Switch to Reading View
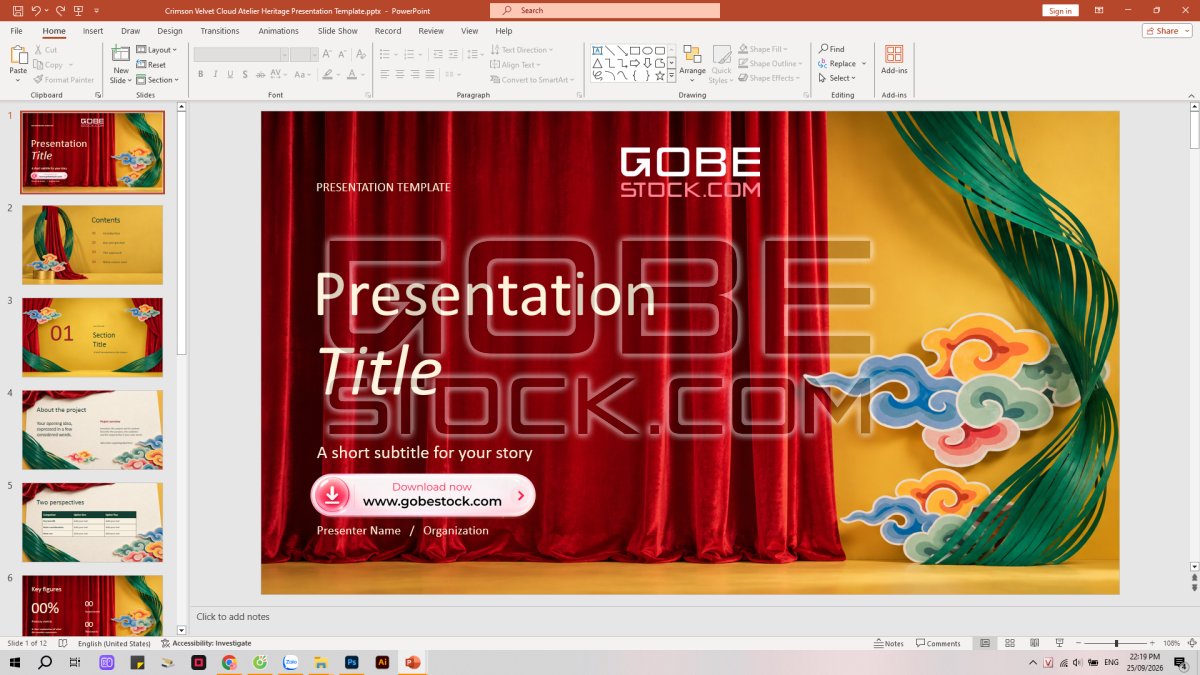1200x675 pixels. pyautogui.click(x=1033, y=643)
